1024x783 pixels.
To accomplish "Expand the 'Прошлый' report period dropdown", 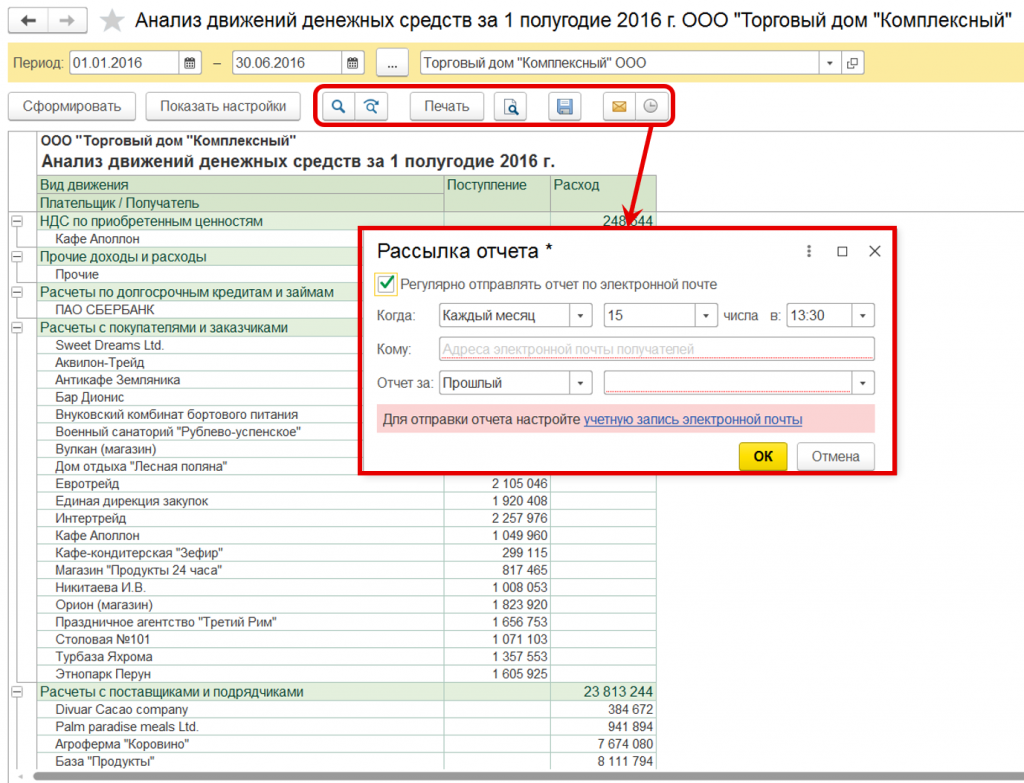I will (x=581, y=383).
